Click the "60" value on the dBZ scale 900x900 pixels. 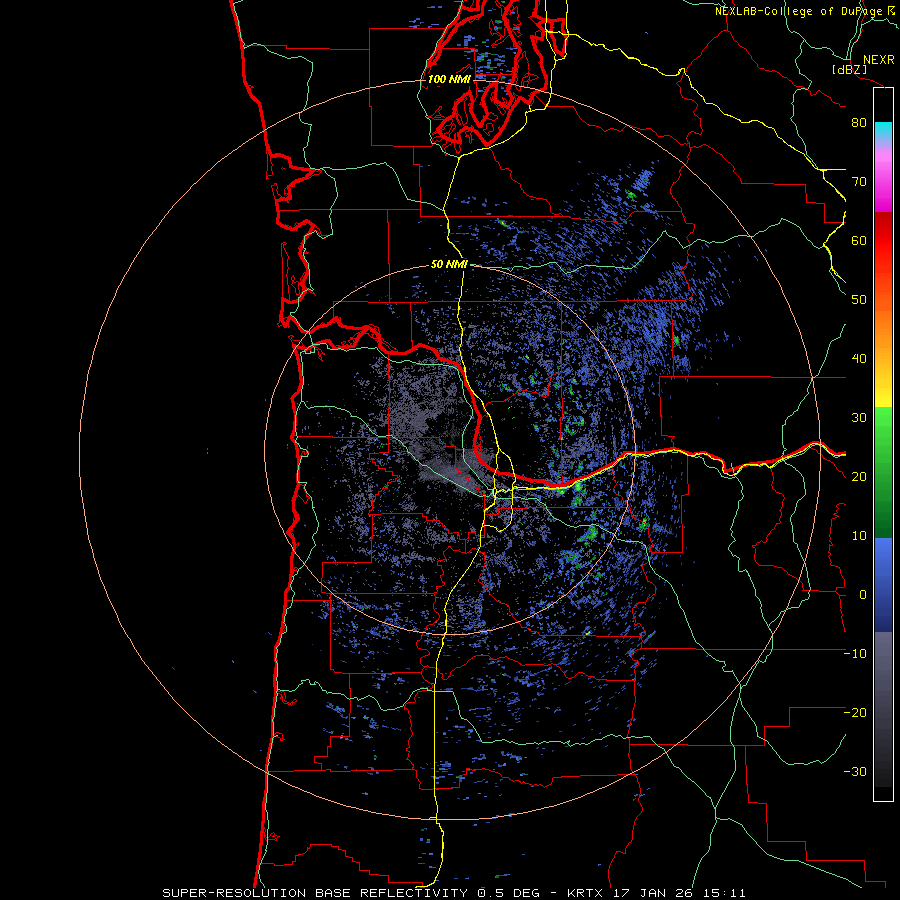[x=859, y=240]
